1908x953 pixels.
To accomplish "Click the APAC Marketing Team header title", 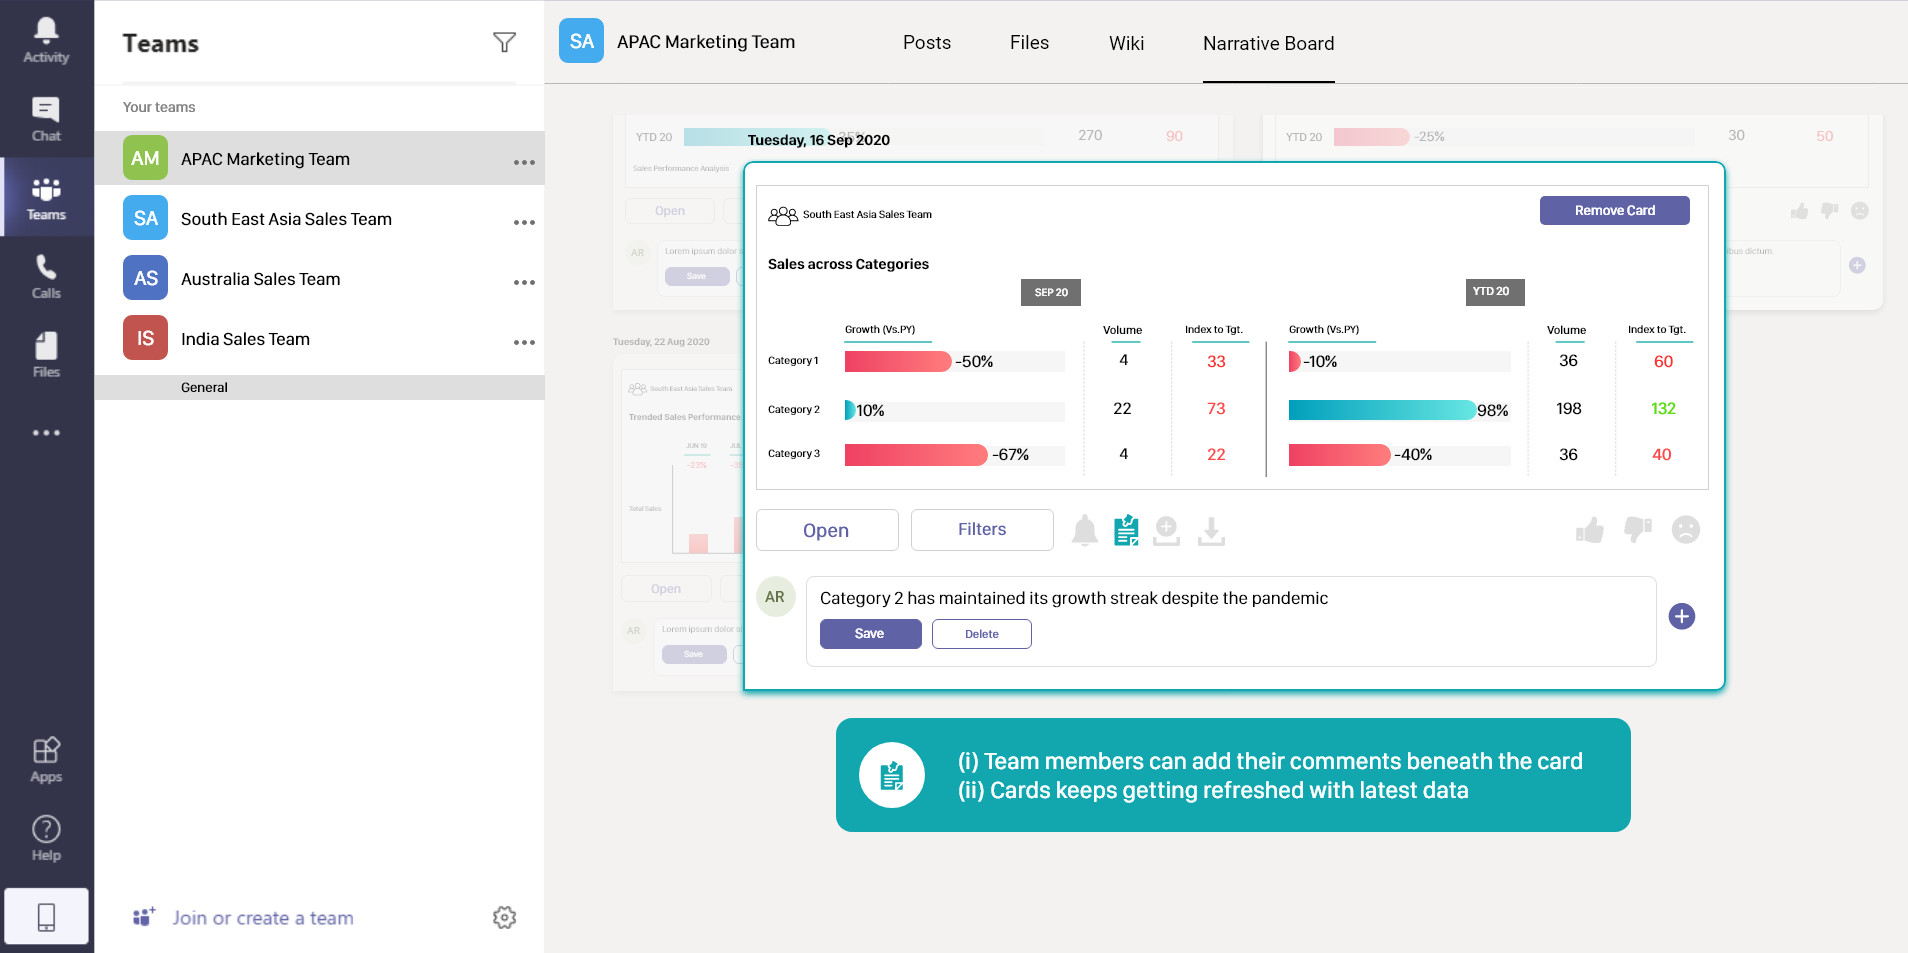I will 706,42.
